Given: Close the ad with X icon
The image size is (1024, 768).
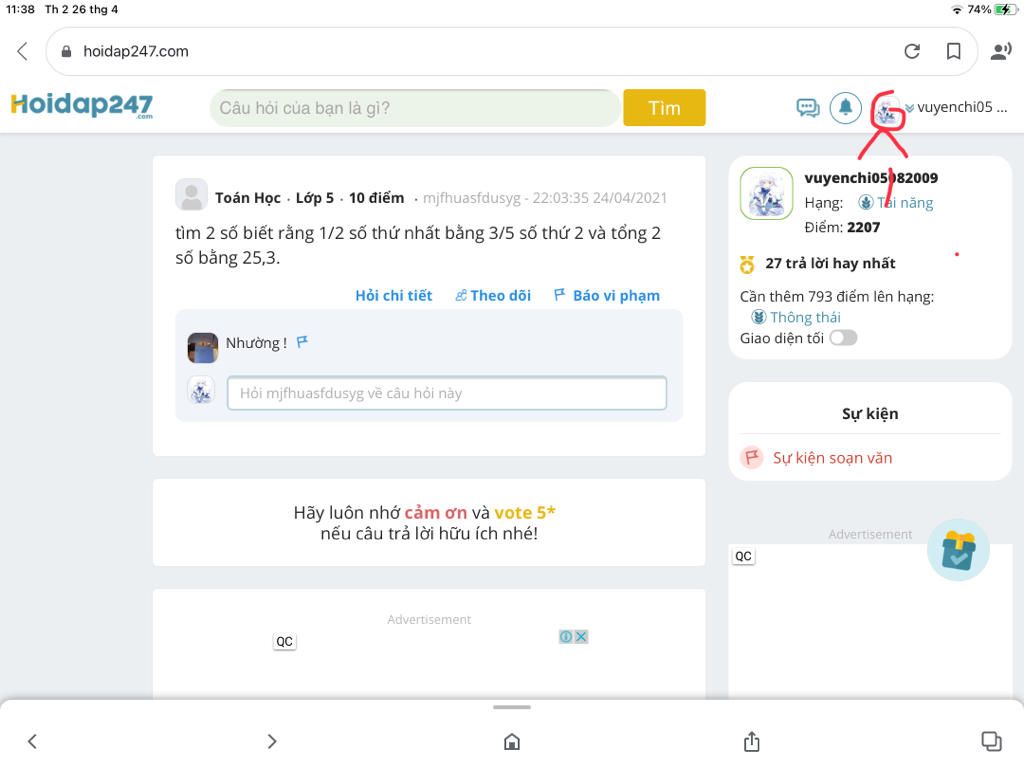Looking at the screenshot, I should [x=581, y=636].
